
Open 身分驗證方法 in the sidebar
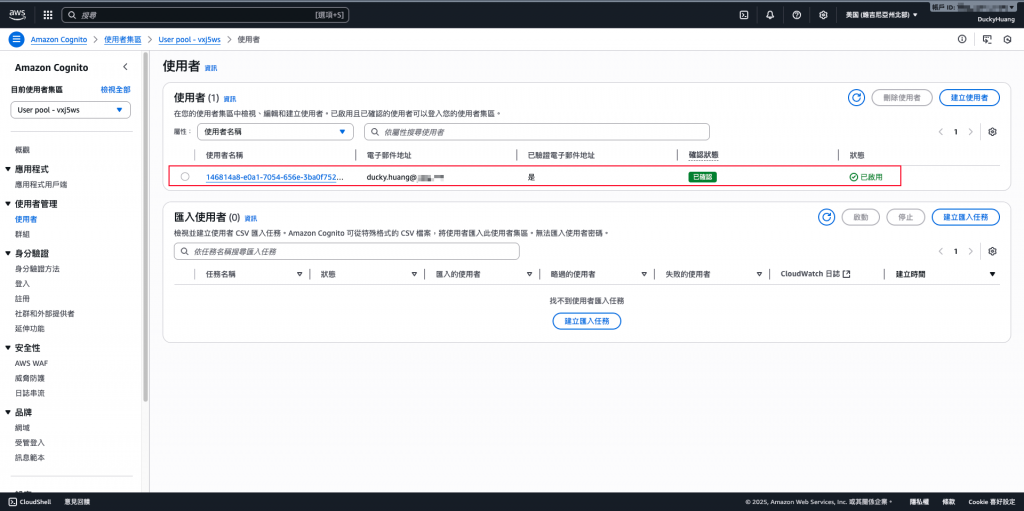click(37, 269)
